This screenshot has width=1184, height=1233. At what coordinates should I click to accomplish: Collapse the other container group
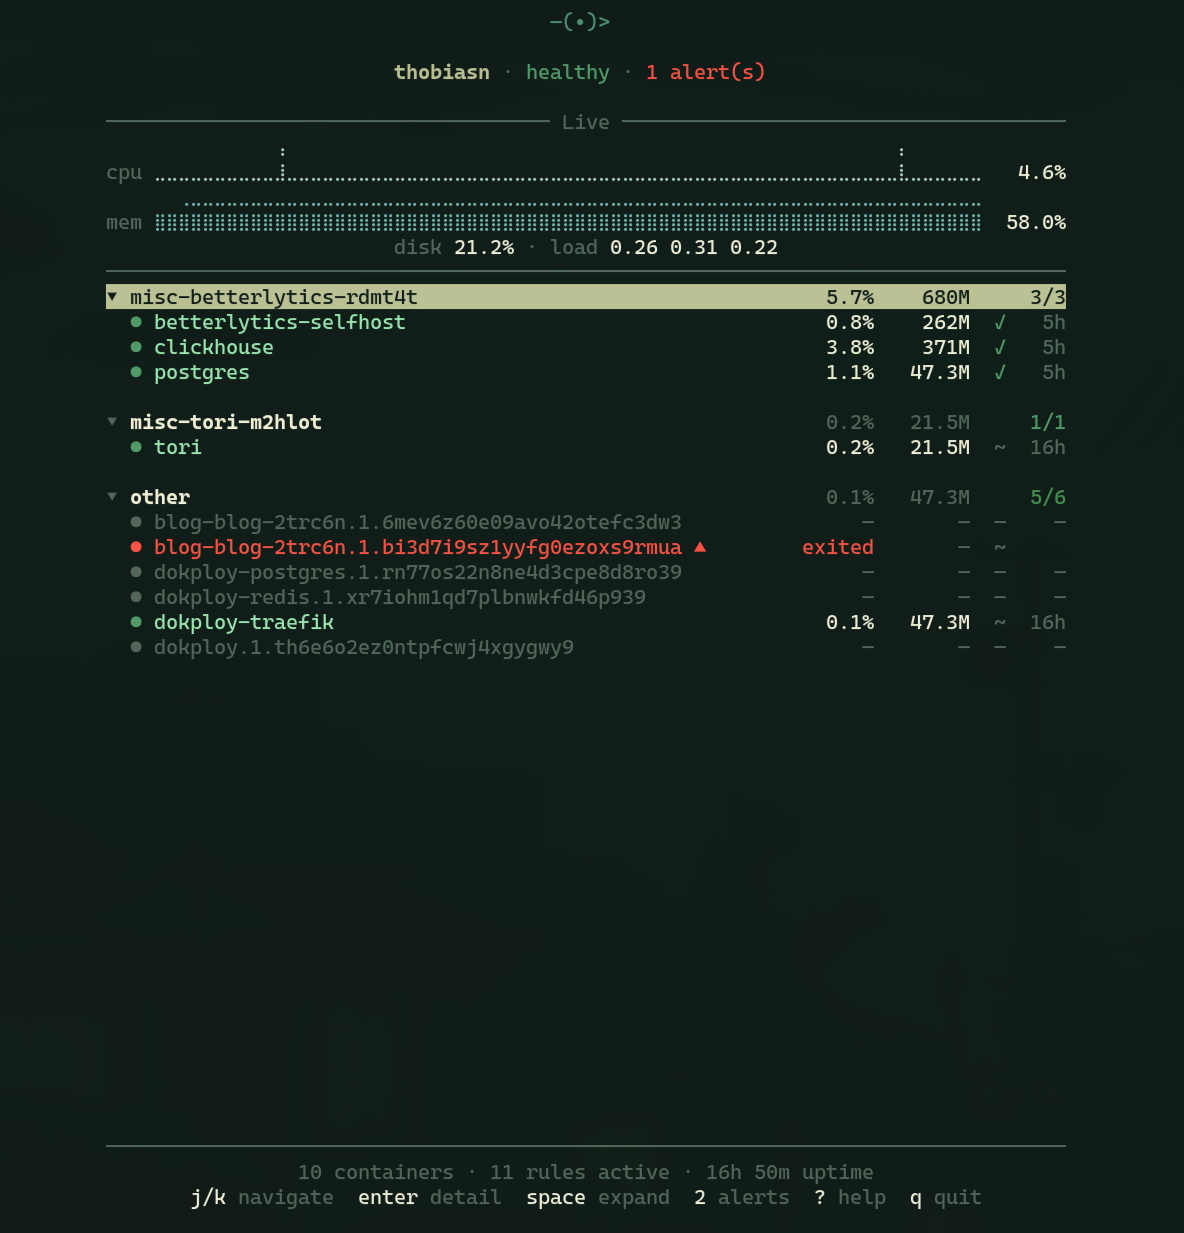pos(112,497)
